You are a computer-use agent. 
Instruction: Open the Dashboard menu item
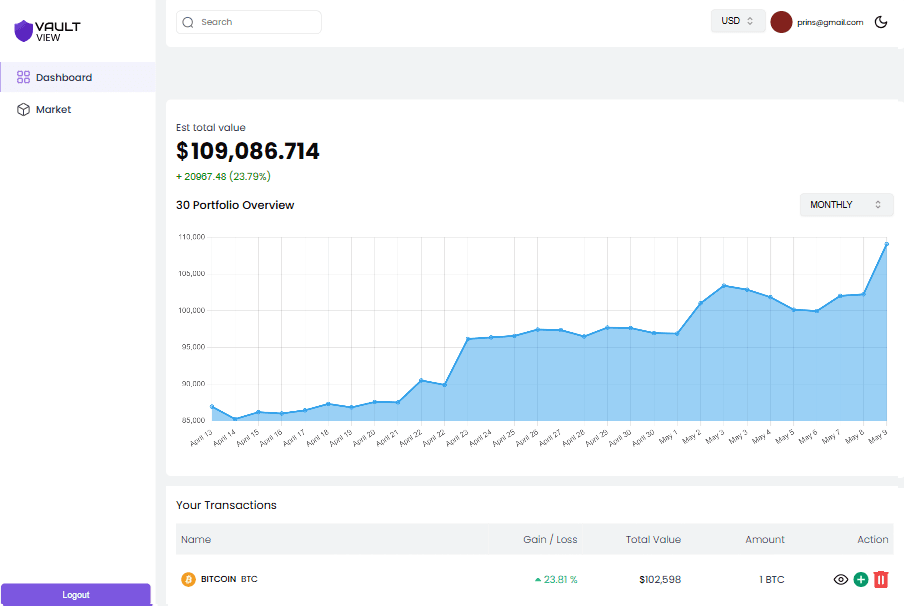[x=64, y=77]
